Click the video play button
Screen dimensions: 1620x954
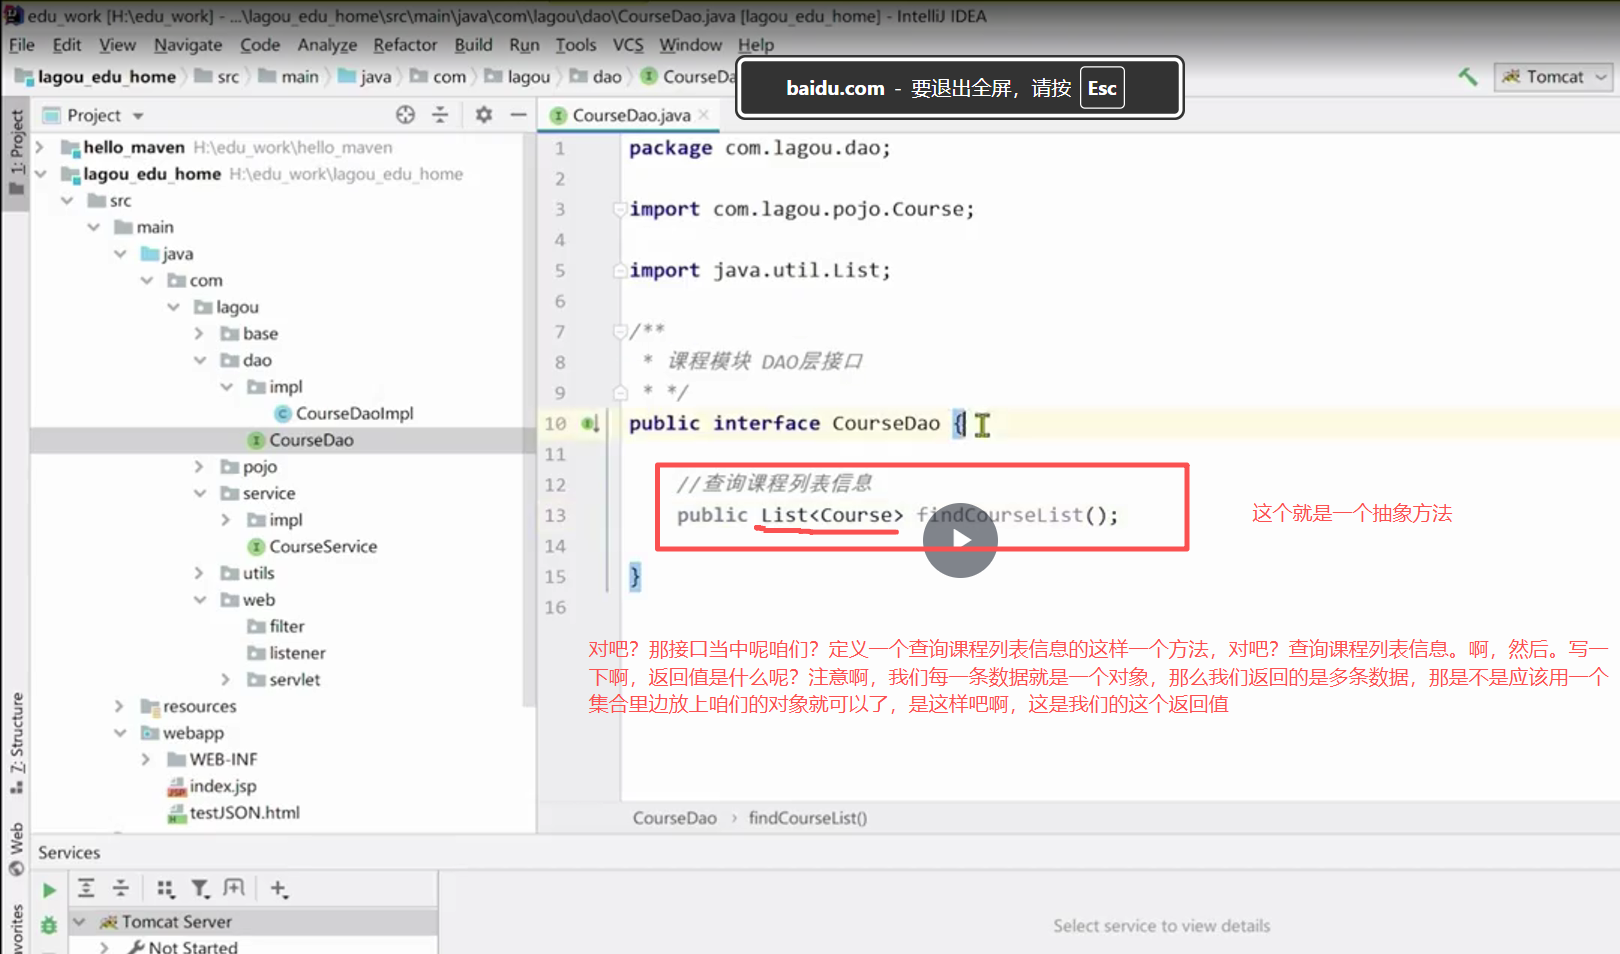point(960,540)
